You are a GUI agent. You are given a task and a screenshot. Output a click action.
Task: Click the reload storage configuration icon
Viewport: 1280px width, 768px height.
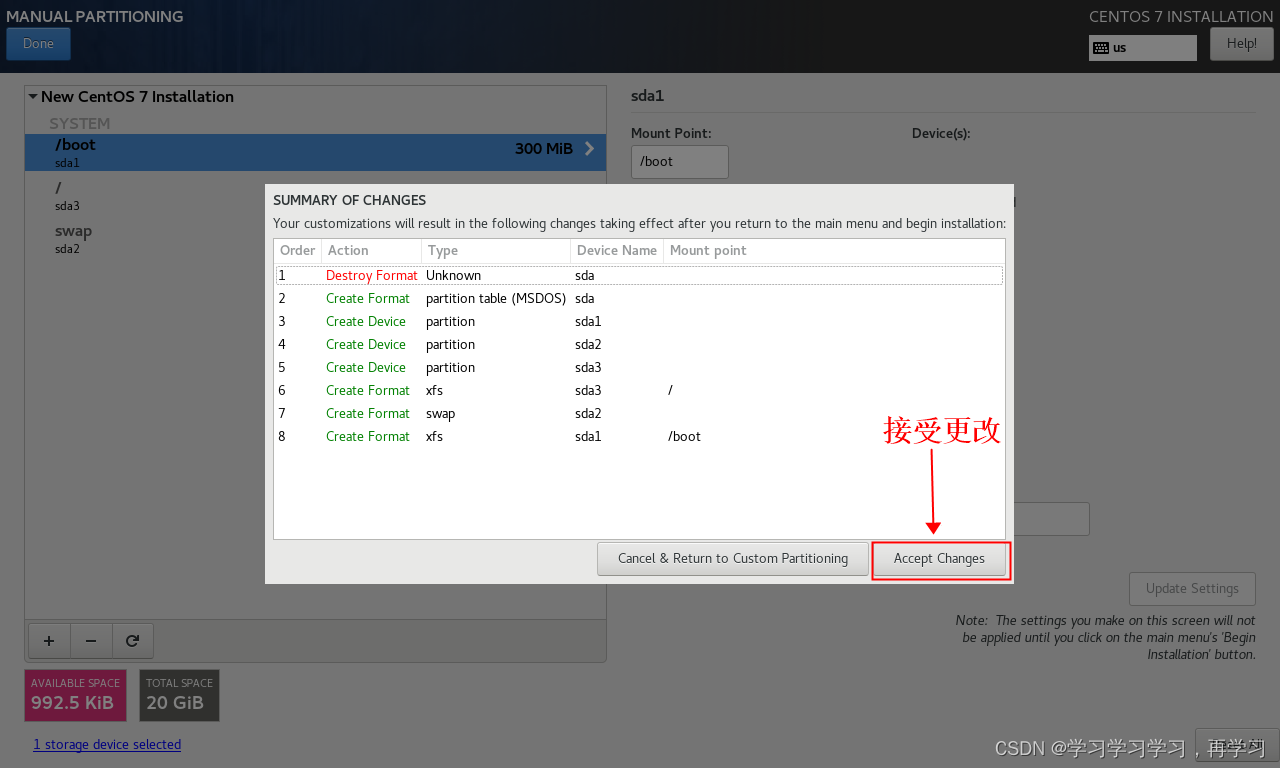click(x=132, y=641)
